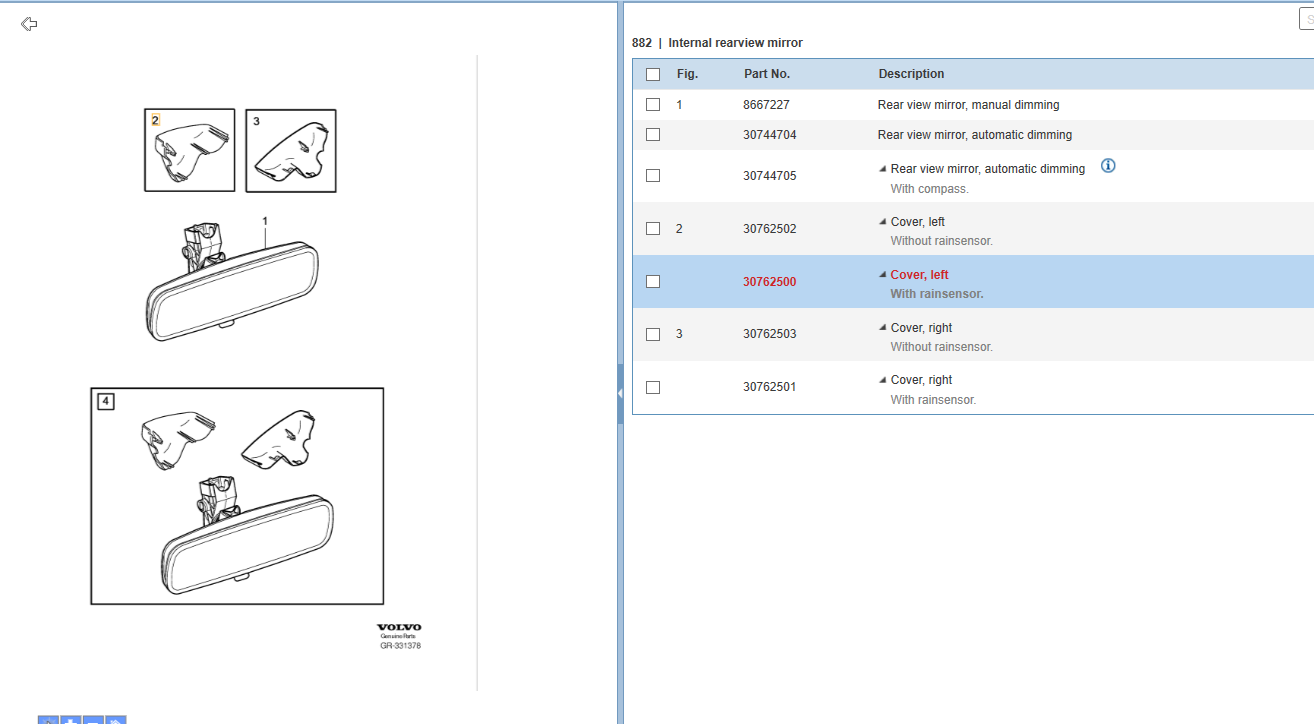Focus the search field at the top right
The width and height of the screenshot is (1314, 724).
click(x=1306, y=19)
